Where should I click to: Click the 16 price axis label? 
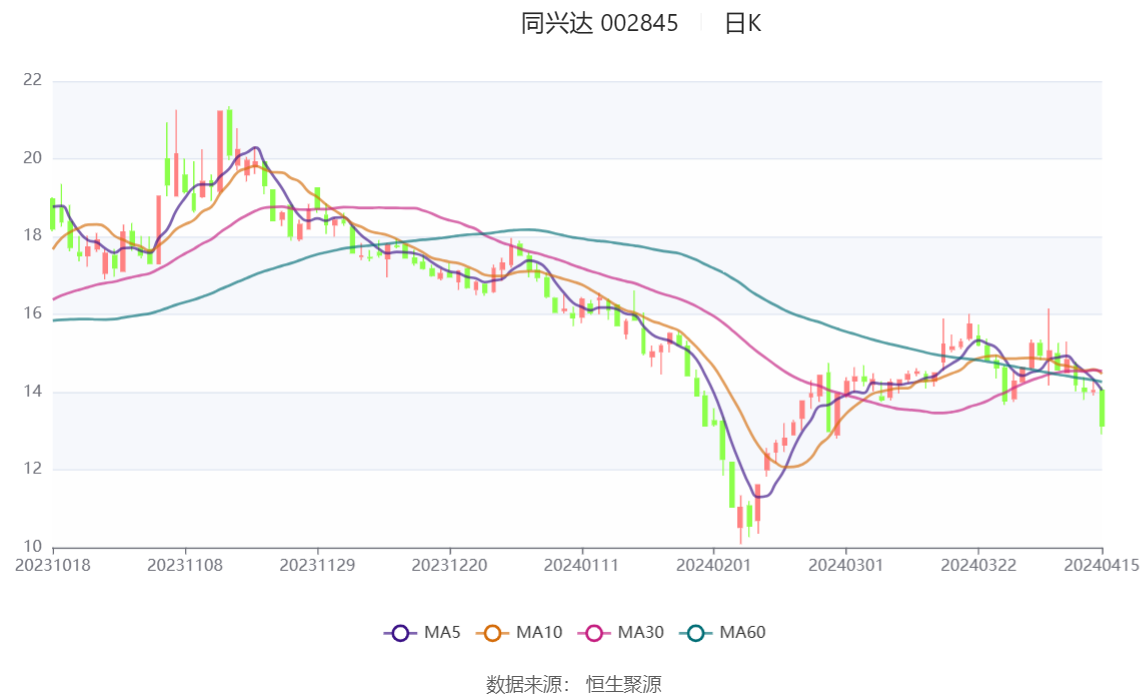click(x=32, y=313)
